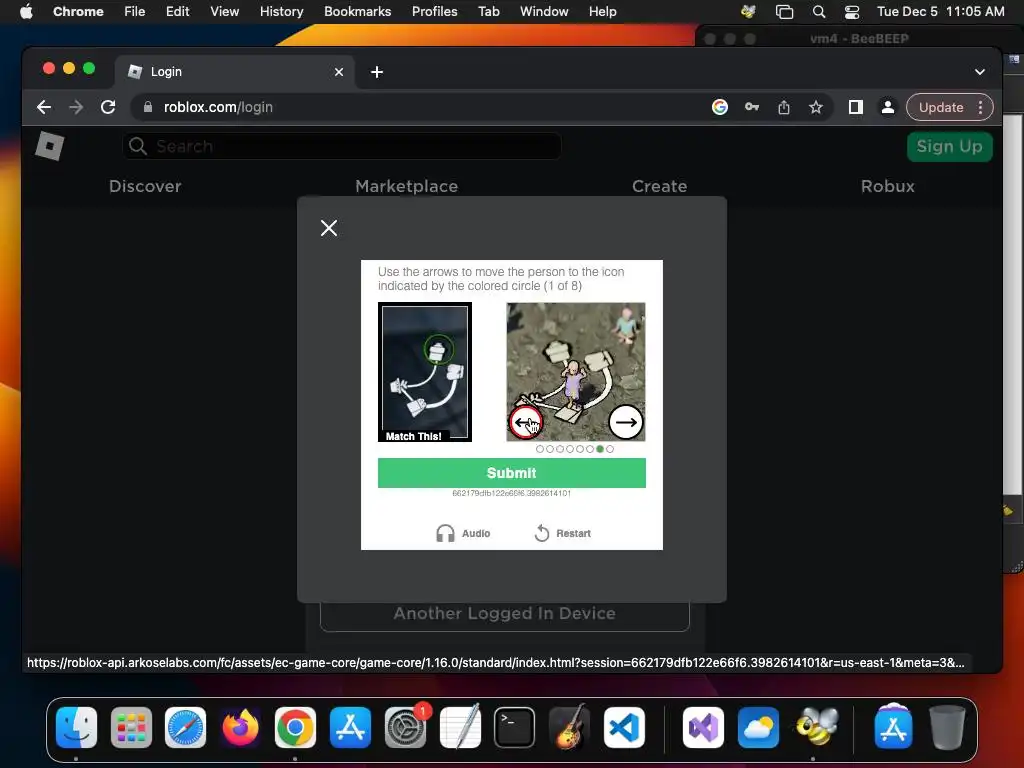Open the Marketplace page
1024x768 pixels.
click(406, 186)
